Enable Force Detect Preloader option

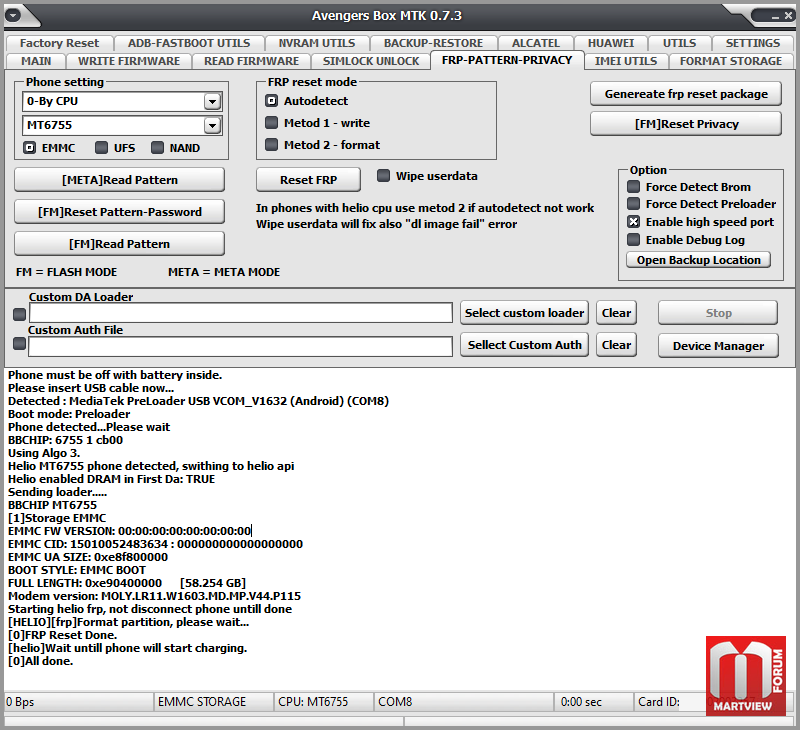[x=633, y=204]
